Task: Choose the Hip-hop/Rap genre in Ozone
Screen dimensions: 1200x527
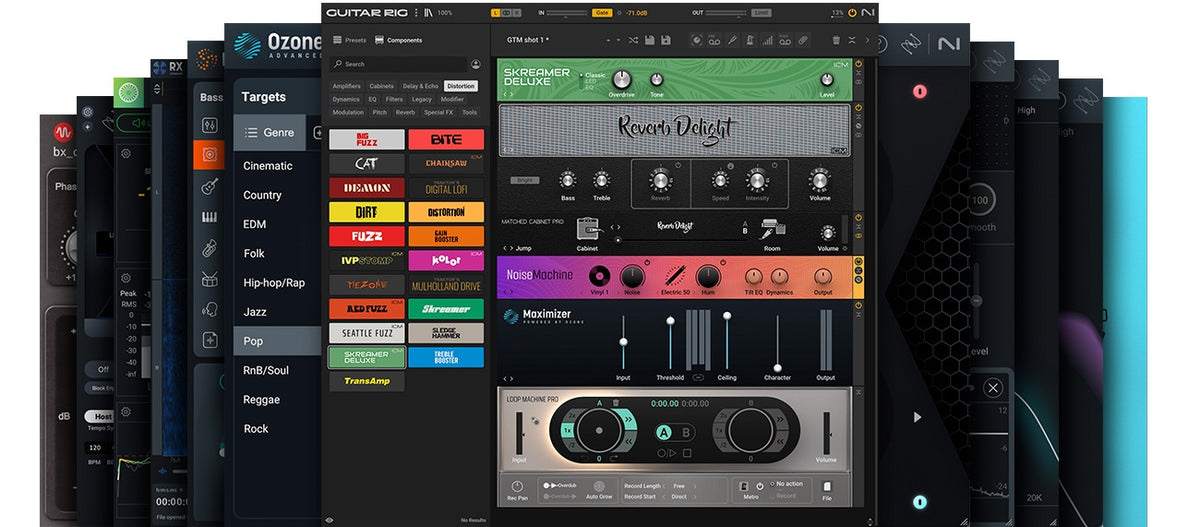Action: tap(274, 283)
